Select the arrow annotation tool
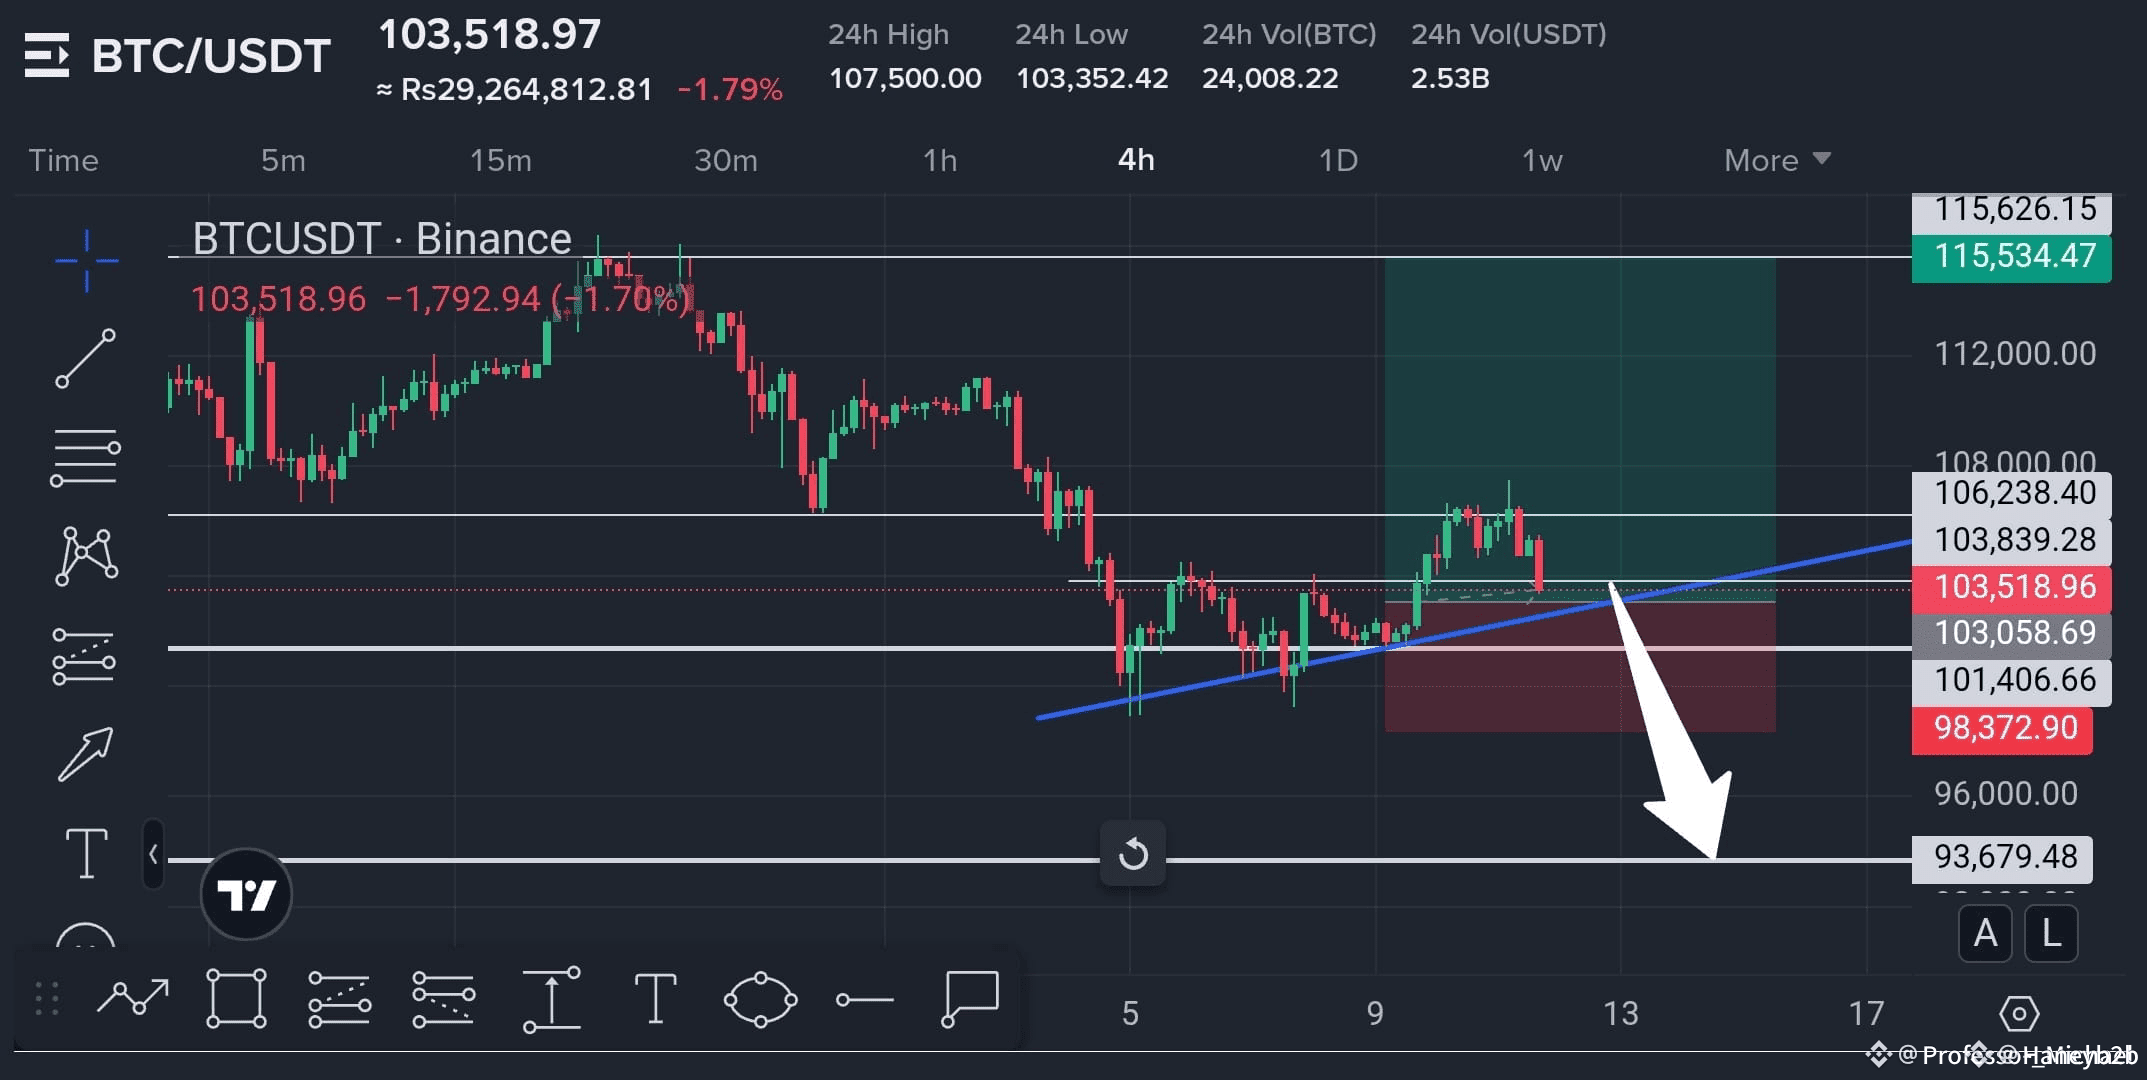Viewport: 2147px width, 1080px height. click(x=86, y=754)
